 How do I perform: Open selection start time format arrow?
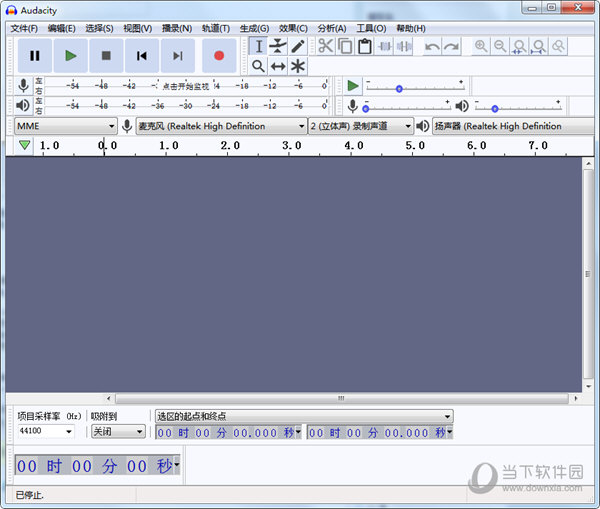click(x=298, y=432)
